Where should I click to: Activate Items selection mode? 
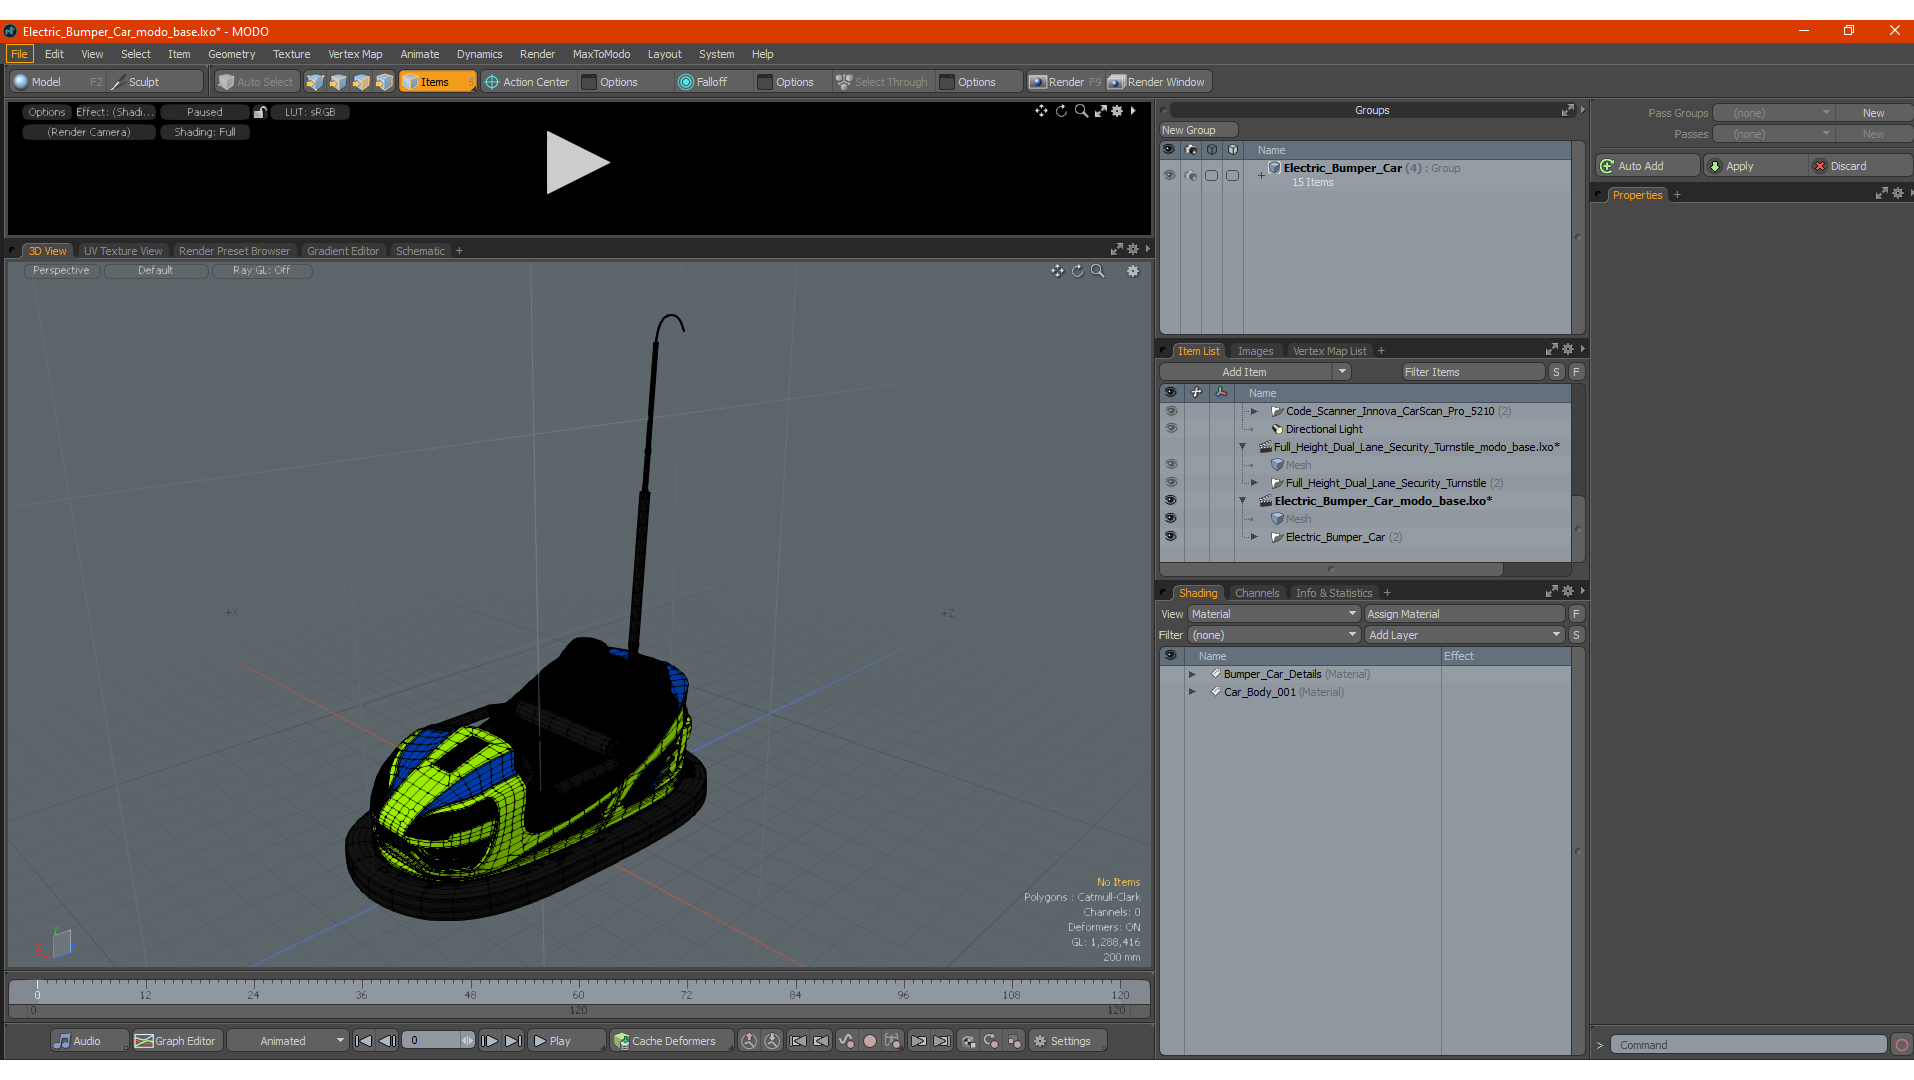point(437,82)
